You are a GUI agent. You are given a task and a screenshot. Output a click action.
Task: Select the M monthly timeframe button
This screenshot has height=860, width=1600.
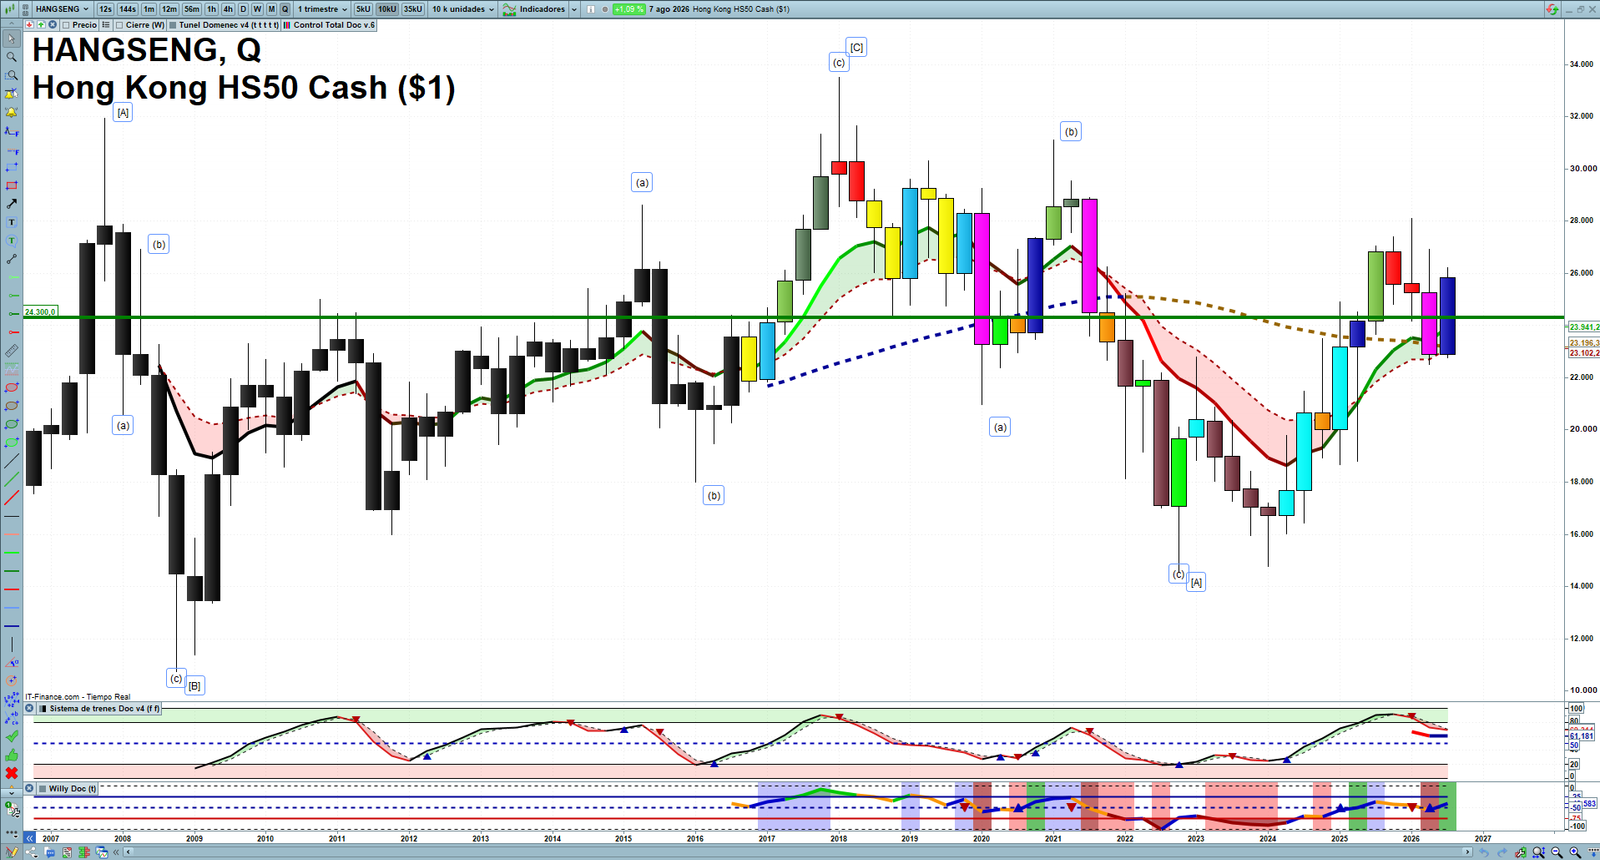pos(271,9)
